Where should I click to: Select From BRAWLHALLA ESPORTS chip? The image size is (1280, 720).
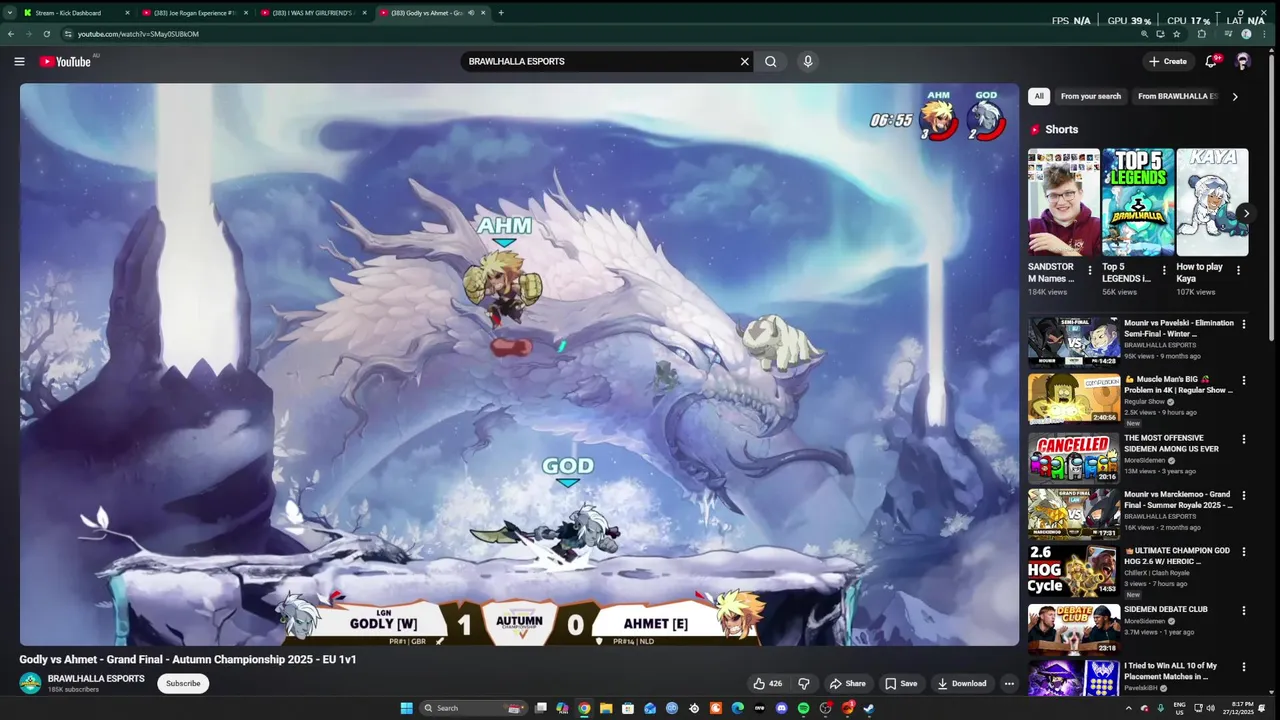click(1177, 97)
